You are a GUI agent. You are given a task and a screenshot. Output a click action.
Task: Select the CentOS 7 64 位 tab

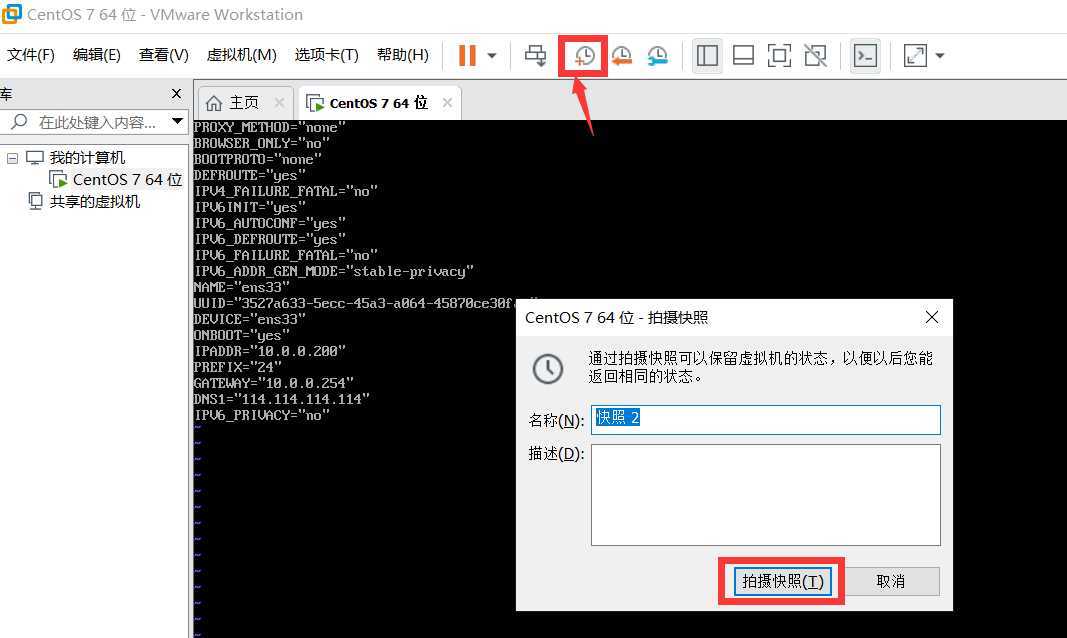coord(378,103)
